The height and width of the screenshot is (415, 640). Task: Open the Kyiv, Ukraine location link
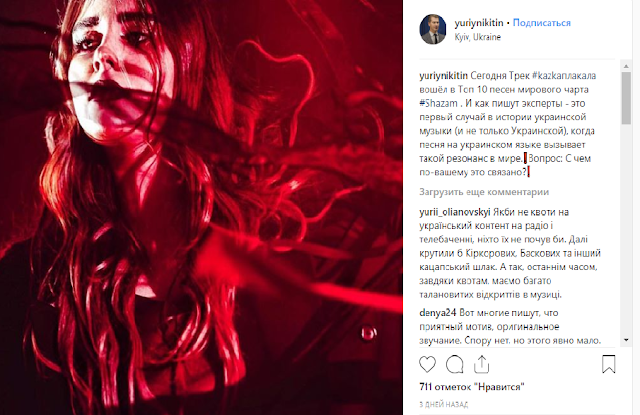(x=478, y=37)
